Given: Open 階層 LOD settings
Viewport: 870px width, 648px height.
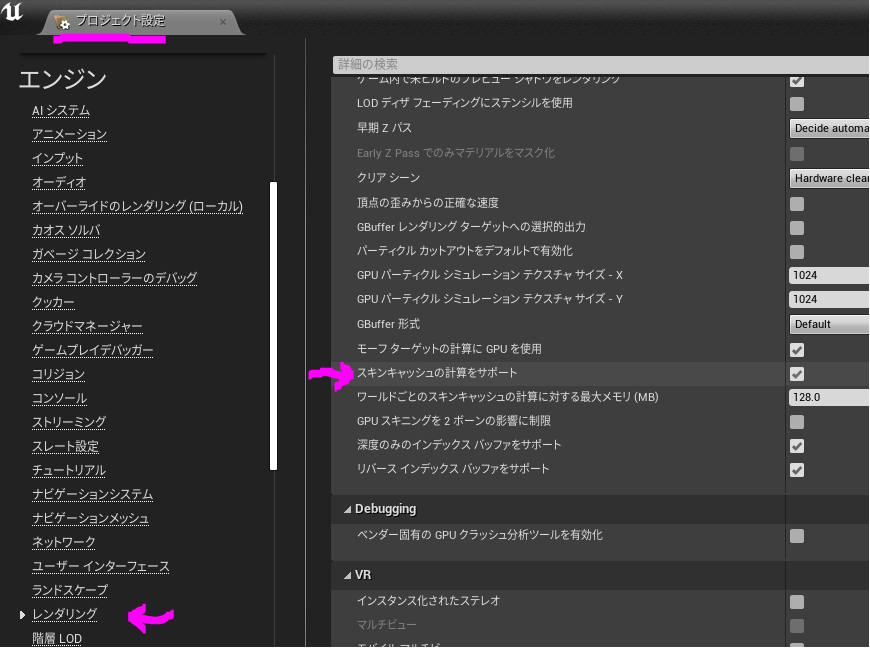Looking at the screenshot, I should tap(57, 639).
